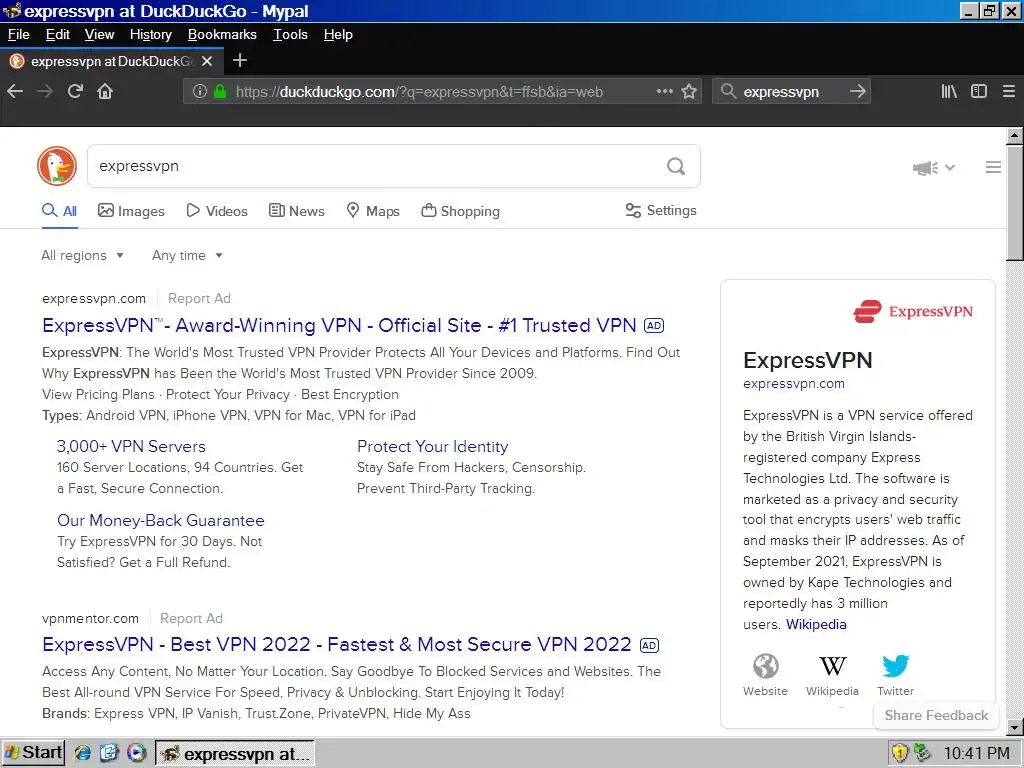View the green padlock connection details
Image resolution: width=1024 pixels, height=768 pixels.
click(220, 91)
